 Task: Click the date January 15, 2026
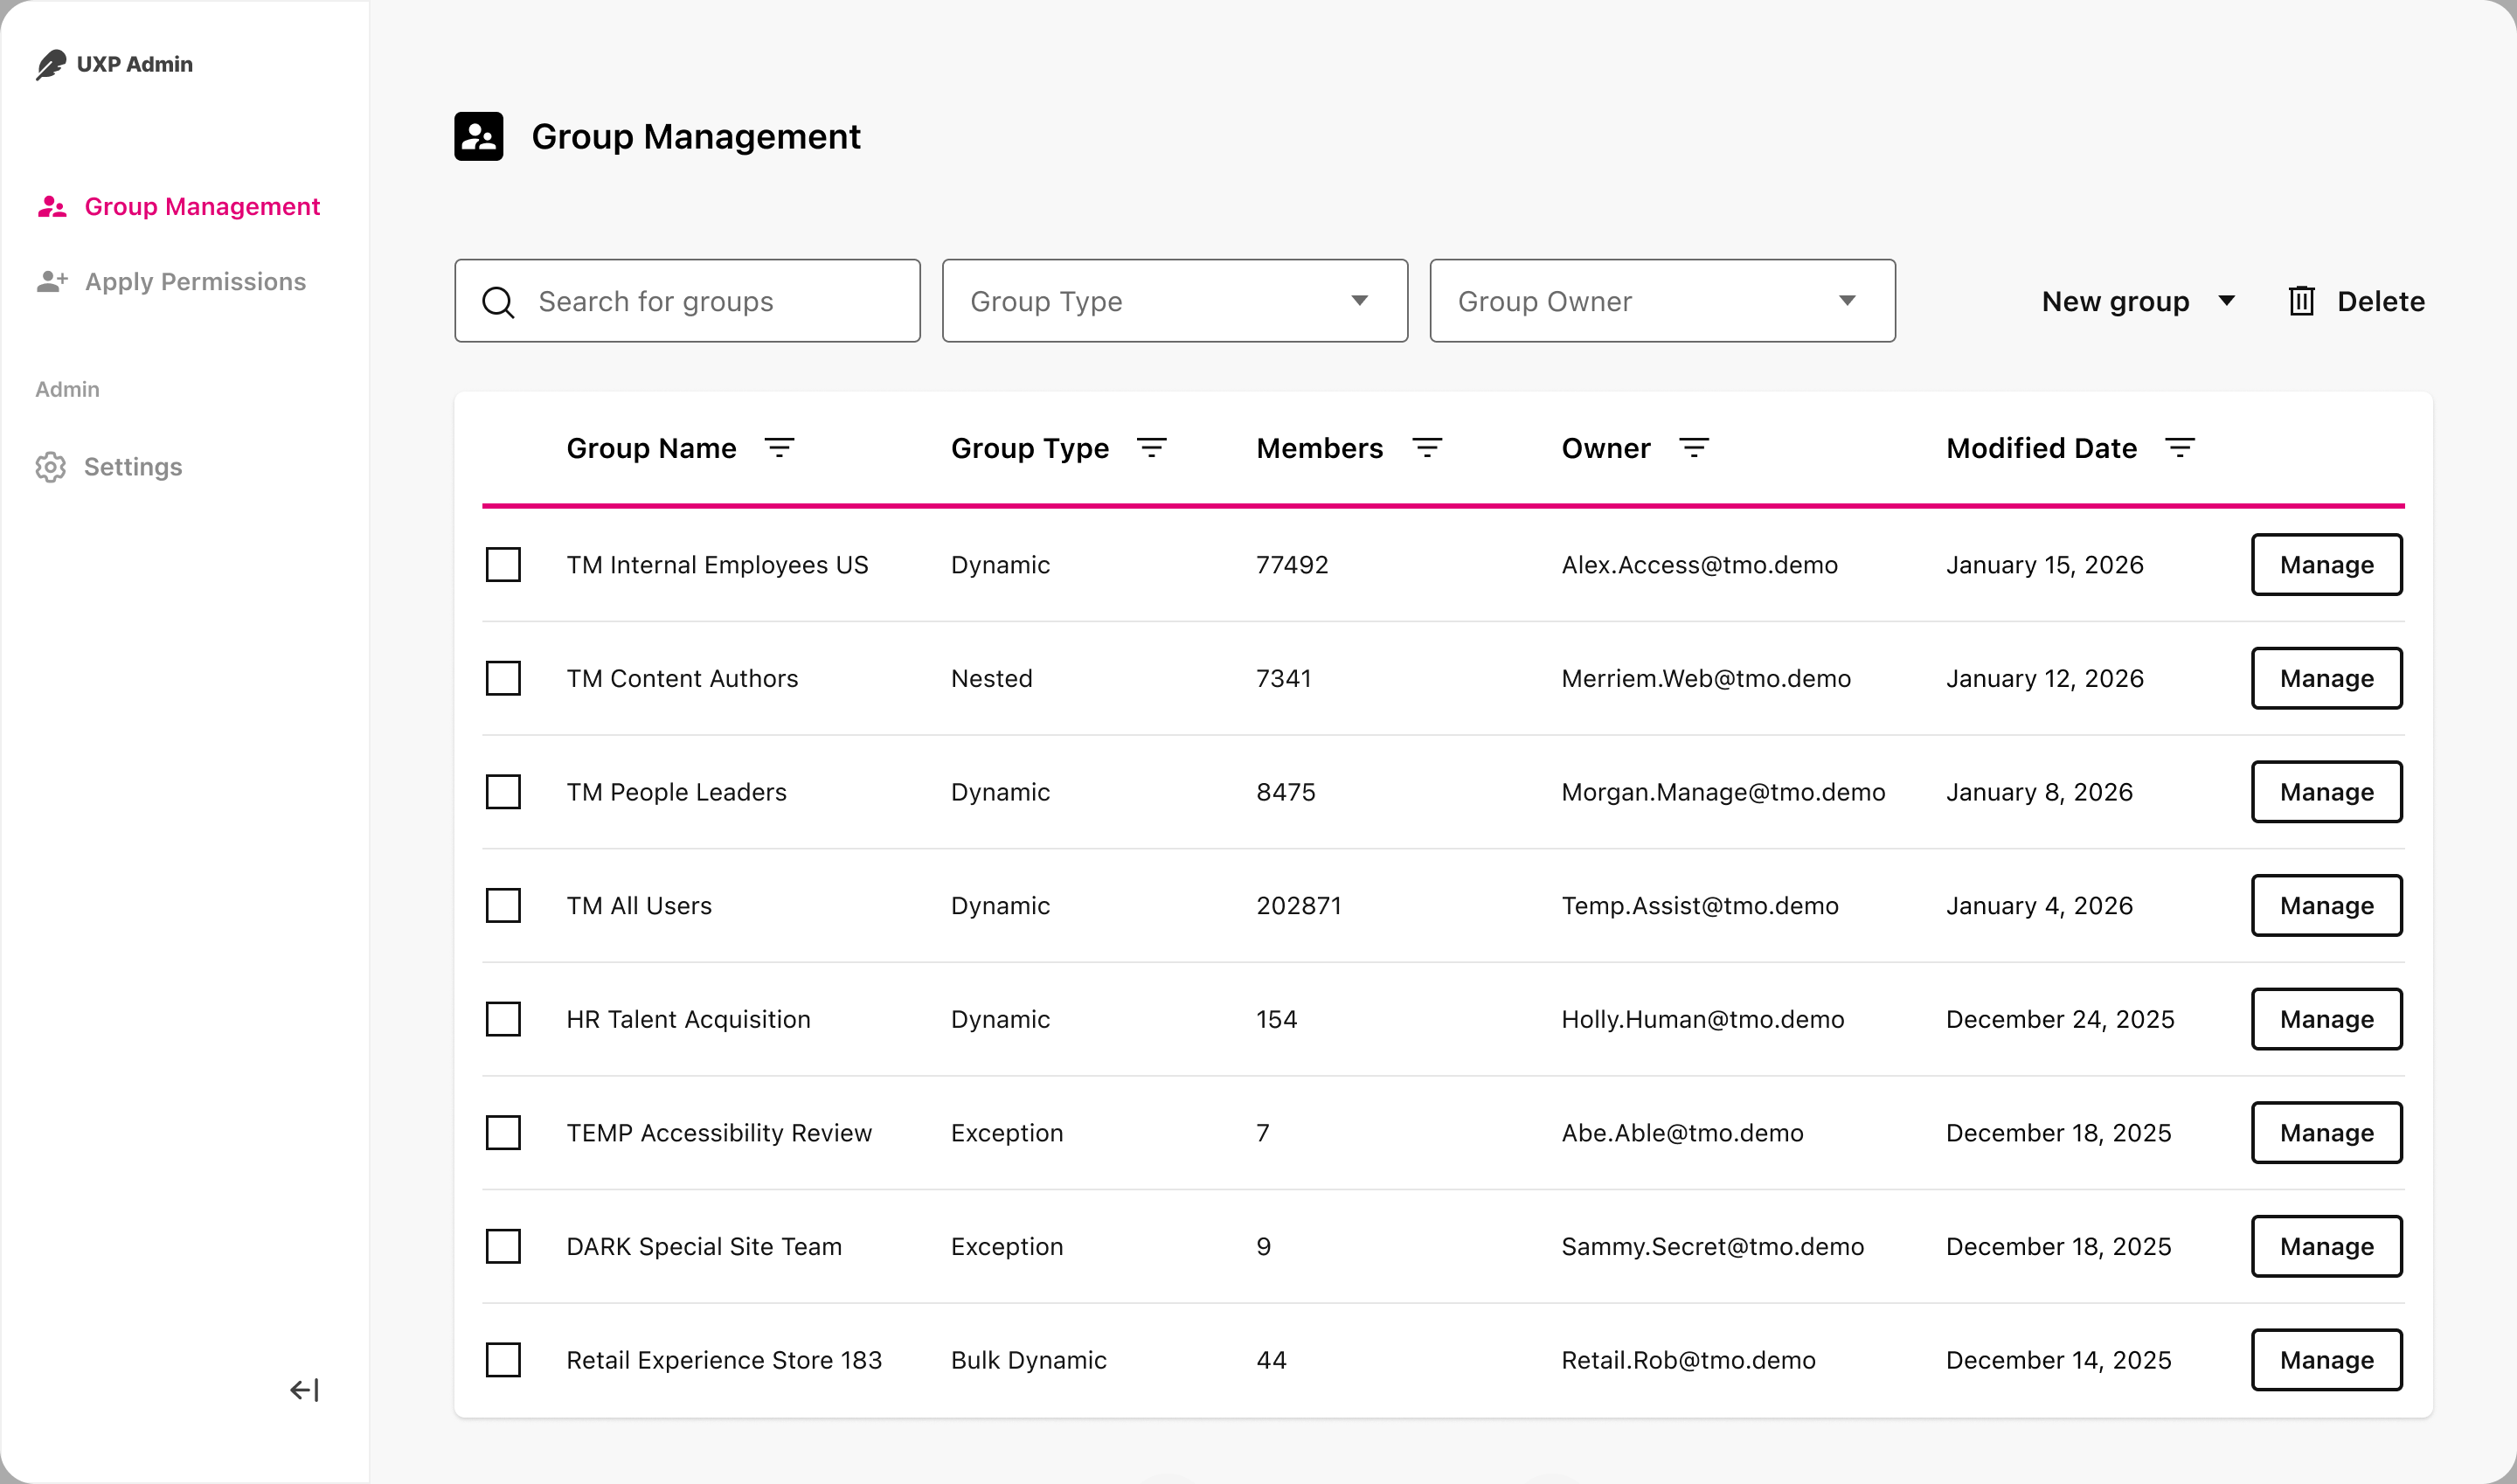coord(2044,565)
